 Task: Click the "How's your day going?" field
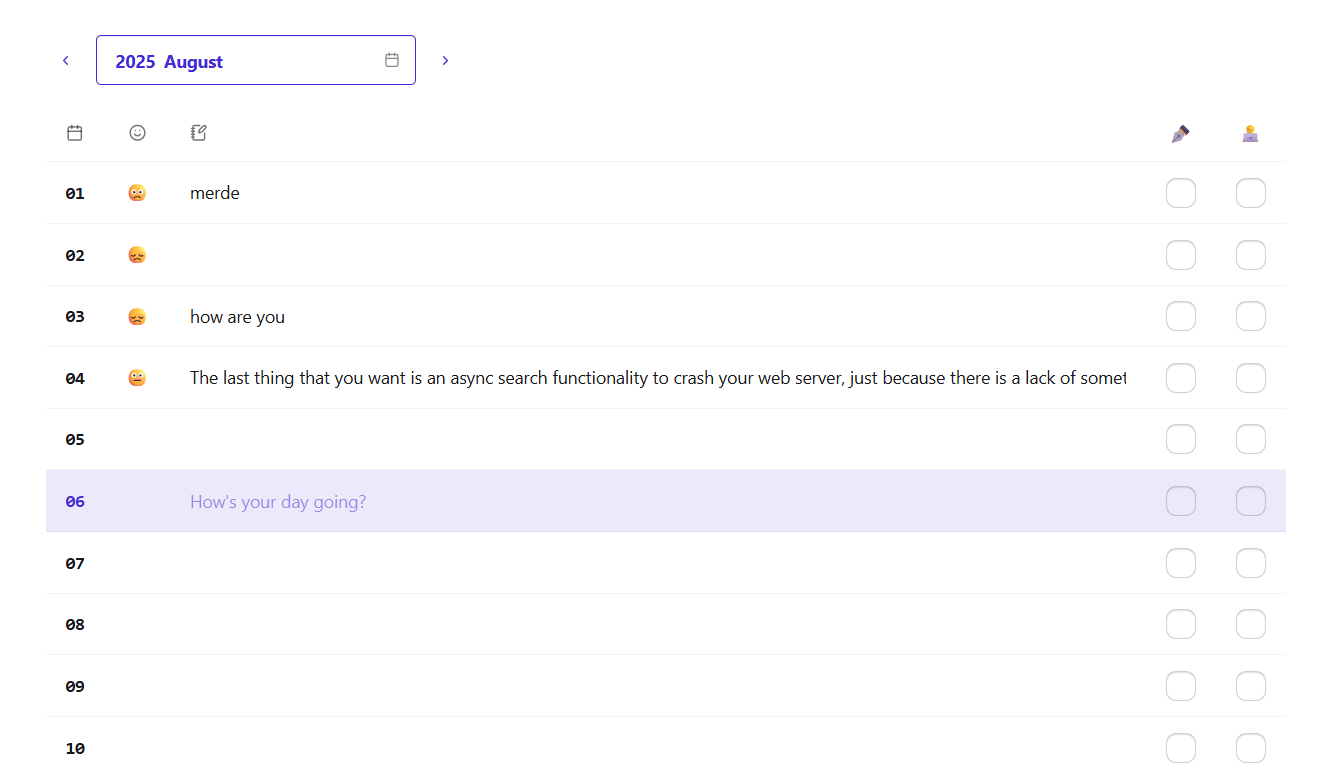click(278, 502)
